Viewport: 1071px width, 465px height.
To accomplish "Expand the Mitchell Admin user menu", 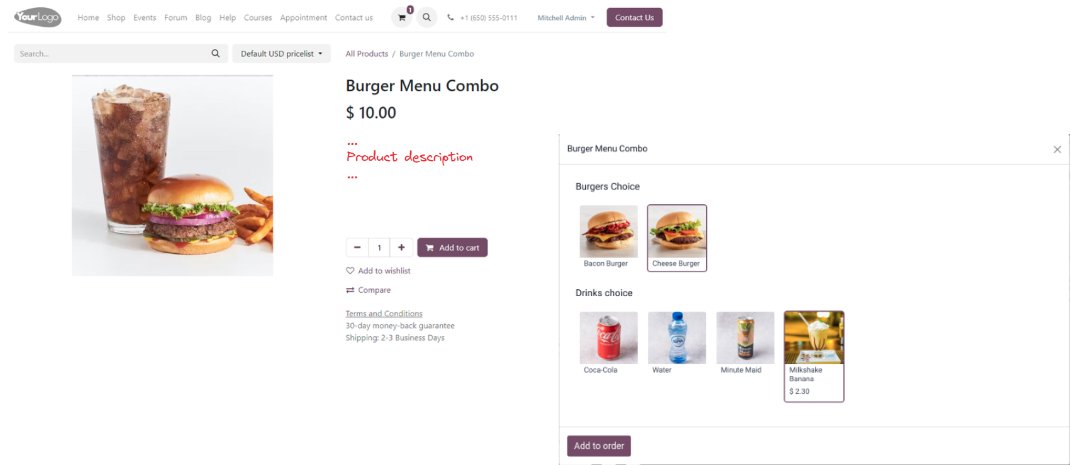I will [566, 18].
